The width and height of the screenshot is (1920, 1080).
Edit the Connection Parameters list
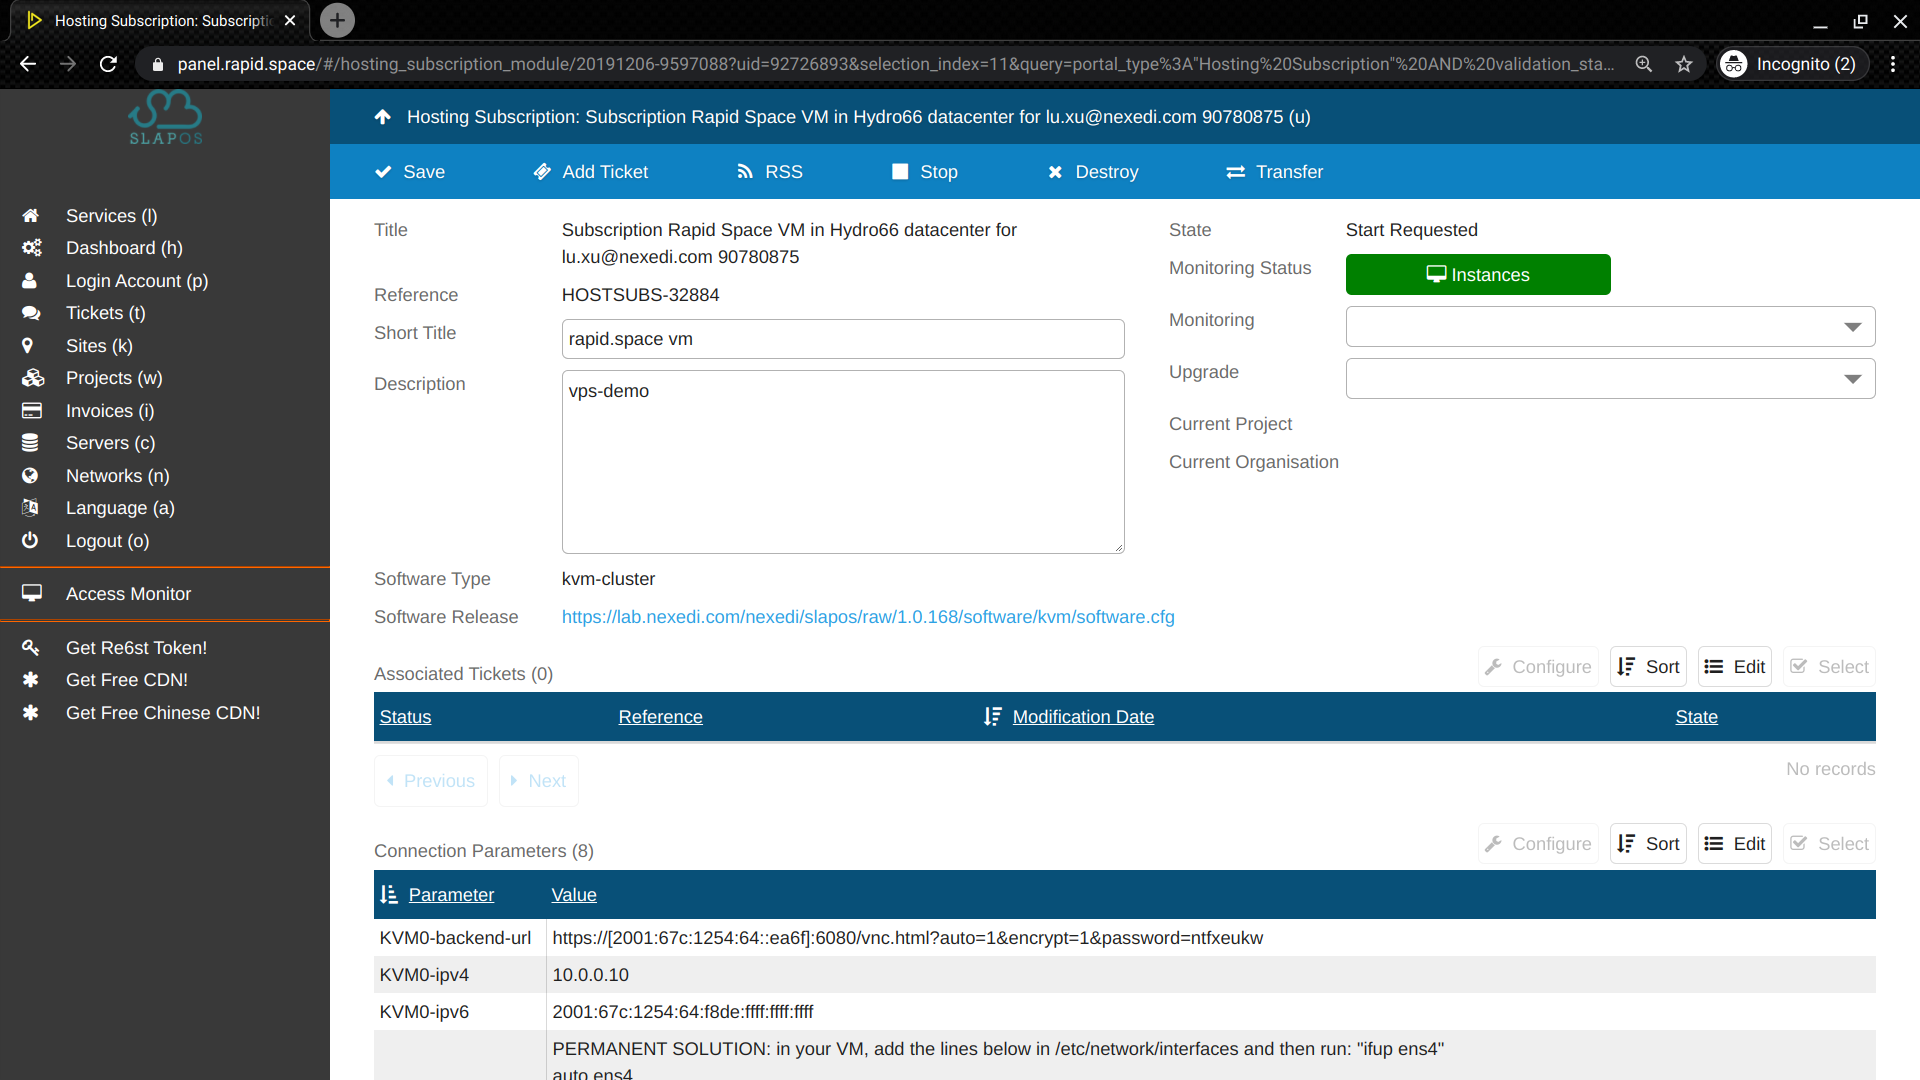pyautogui.click(x=1735, y=844)
